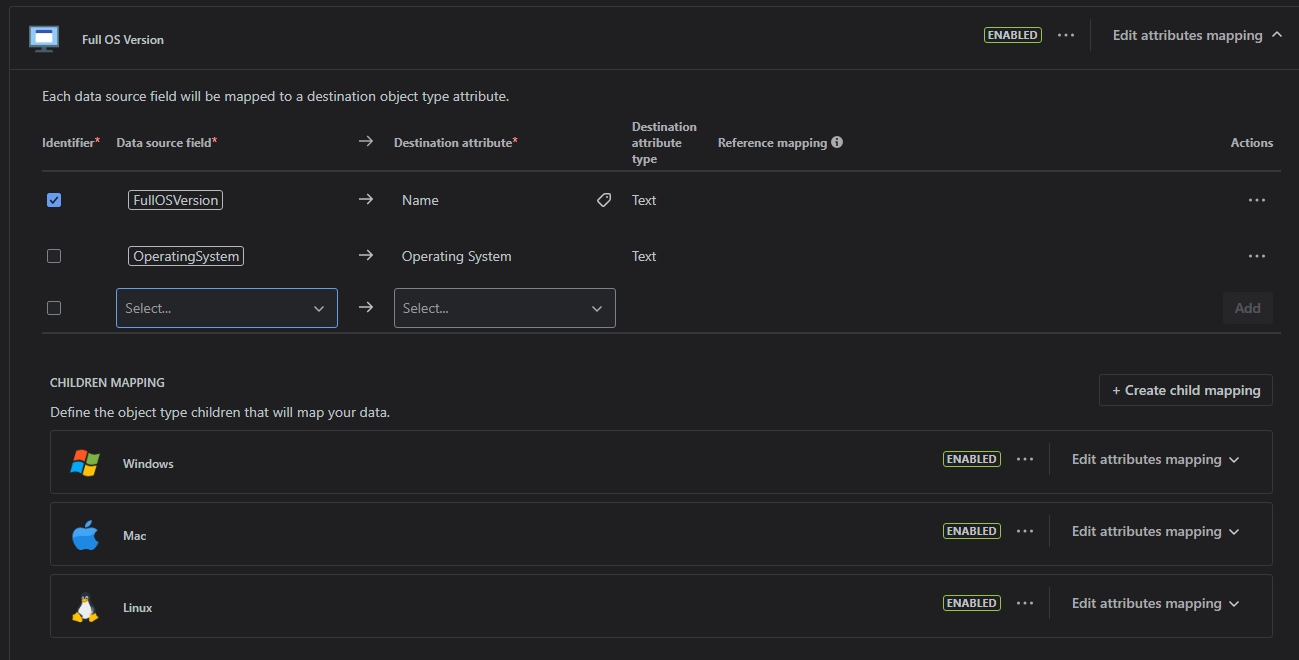Open the actions menu on the Linux child mapping
This screenshot has height=660, width=1299.
point(1024,603)
